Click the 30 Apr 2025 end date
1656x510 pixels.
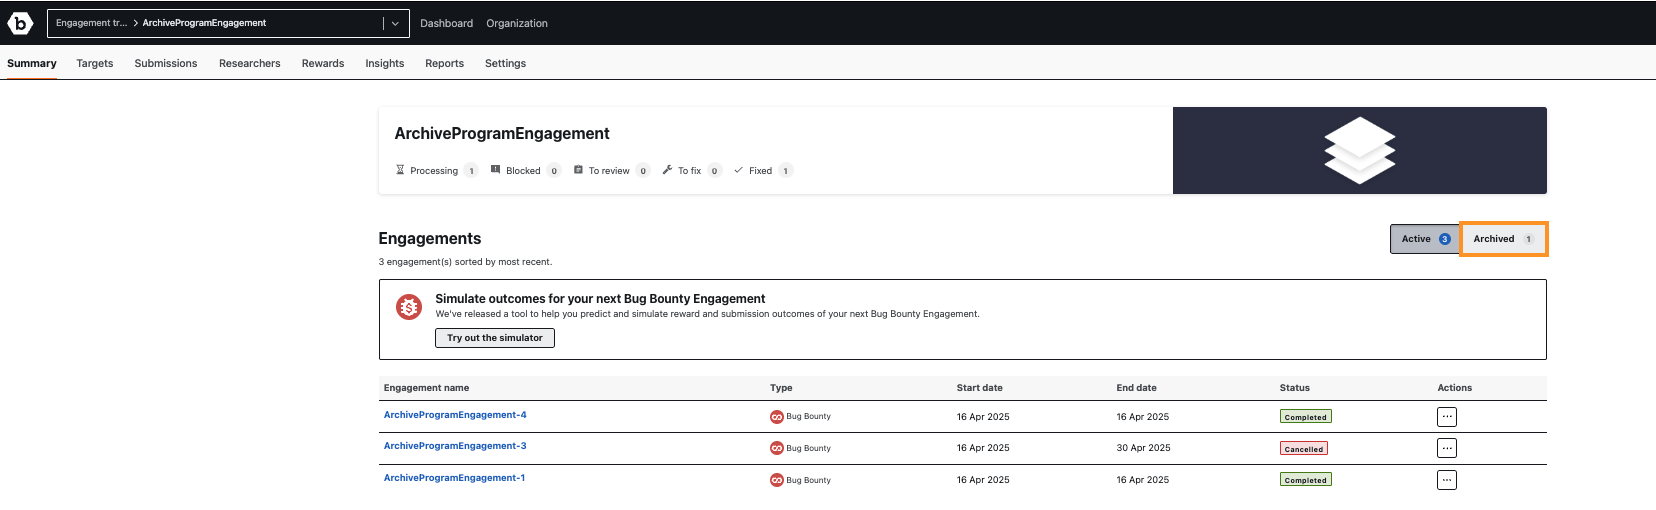[1143, 448]
